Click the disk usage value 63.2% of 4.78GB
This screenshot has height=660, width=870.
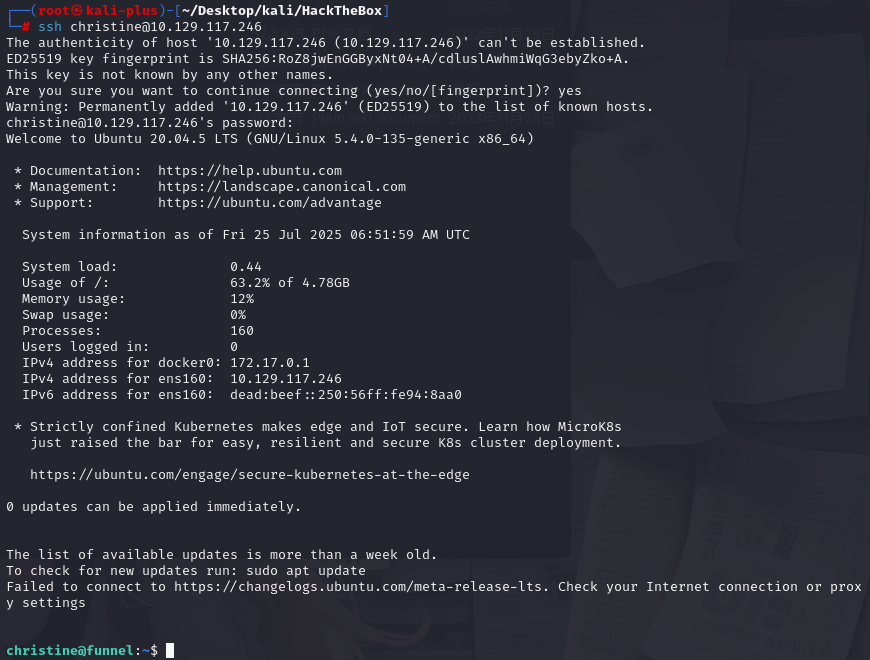click(289, 283)
